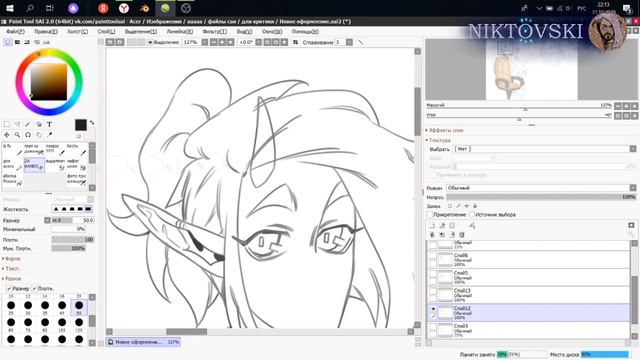Delete the selected layer (trash icon)
The image size is (640, 360).
[462, 235]
